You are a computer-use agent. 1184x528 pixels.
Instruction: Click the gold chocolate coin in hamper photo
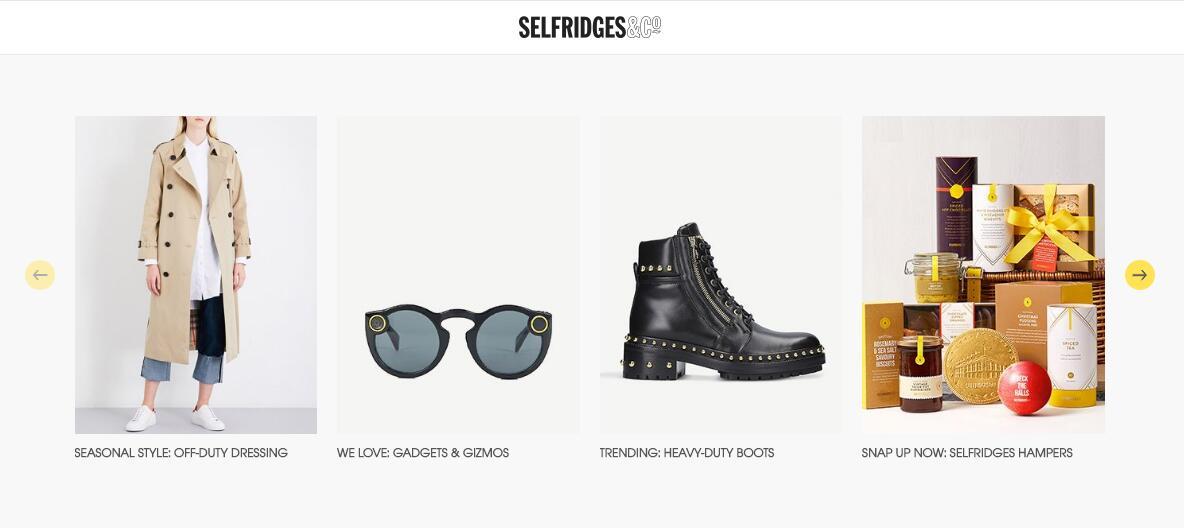980,366
